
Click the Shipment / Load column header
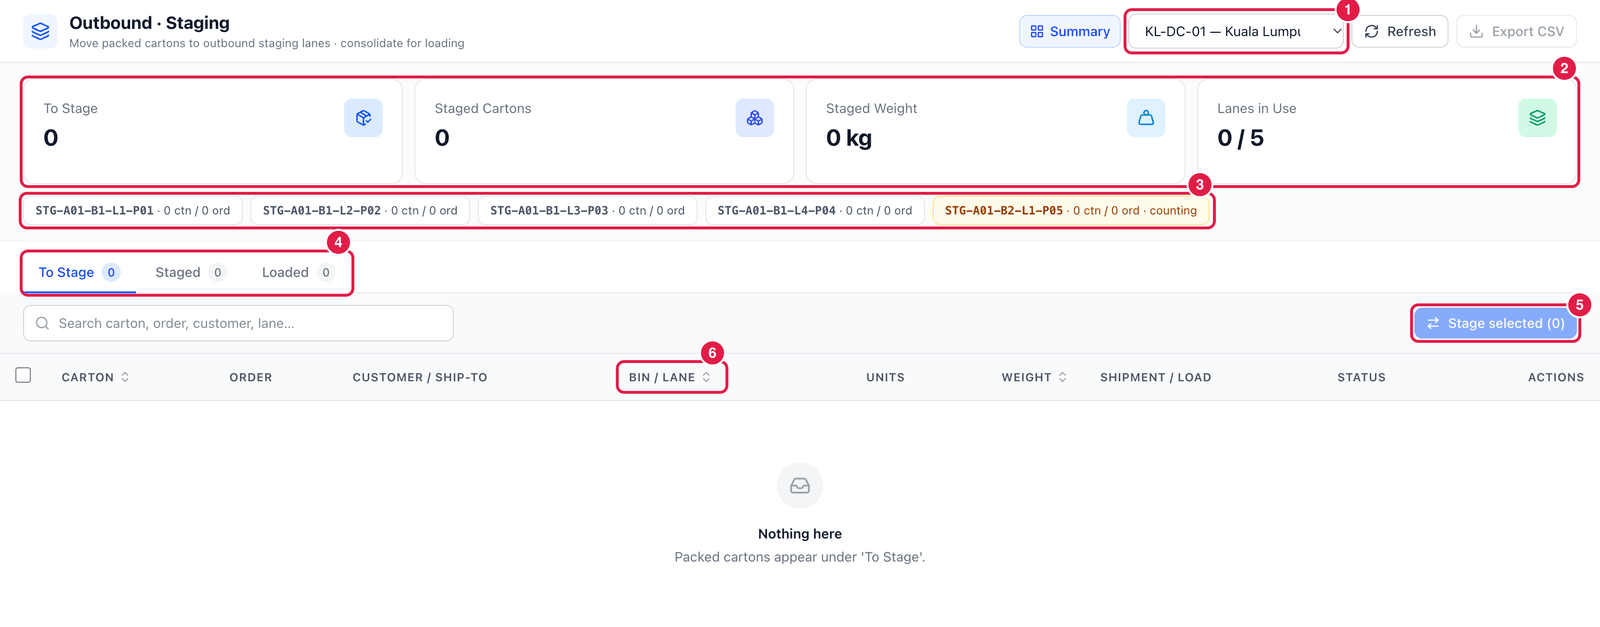click(x=1155, y=377)
